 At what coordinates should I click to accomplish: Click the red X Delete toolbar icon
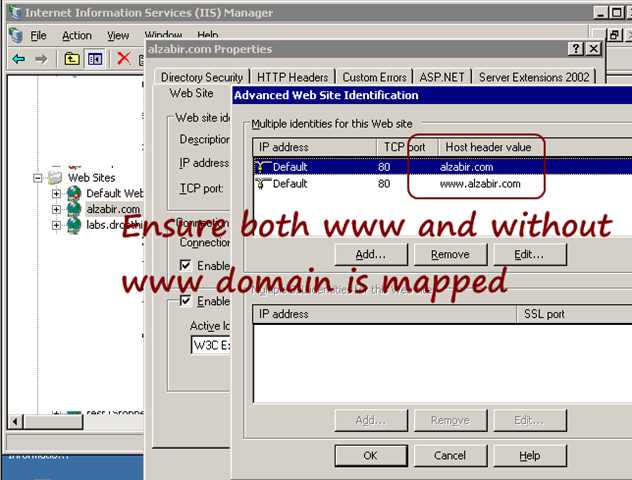coord(124,59)
